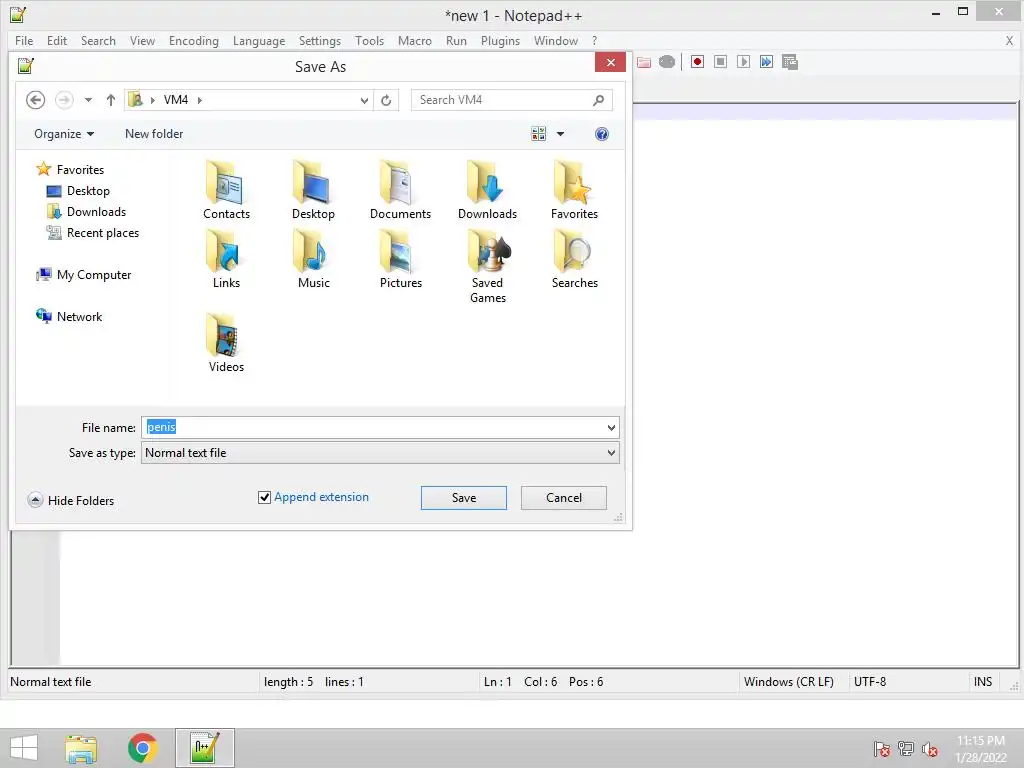
Task: Open the Plugins menu
Action: pyautogui.click(x=500, y=40)
